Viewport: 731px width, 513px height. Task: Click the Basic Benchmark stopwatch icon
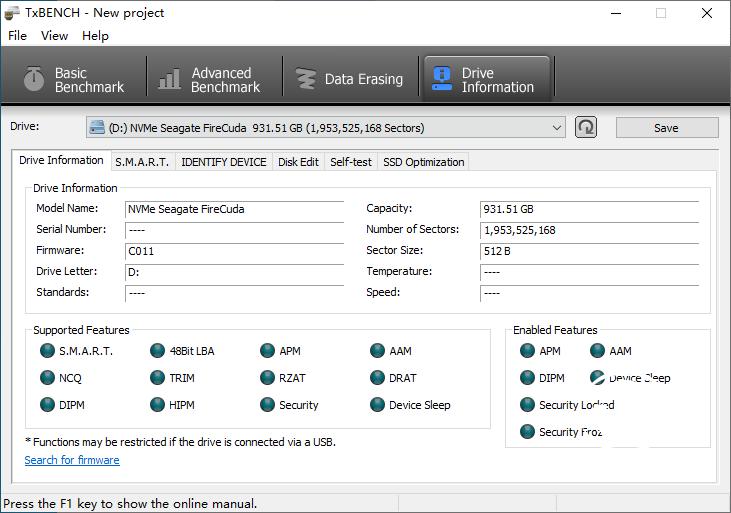[x=34, y=78]
